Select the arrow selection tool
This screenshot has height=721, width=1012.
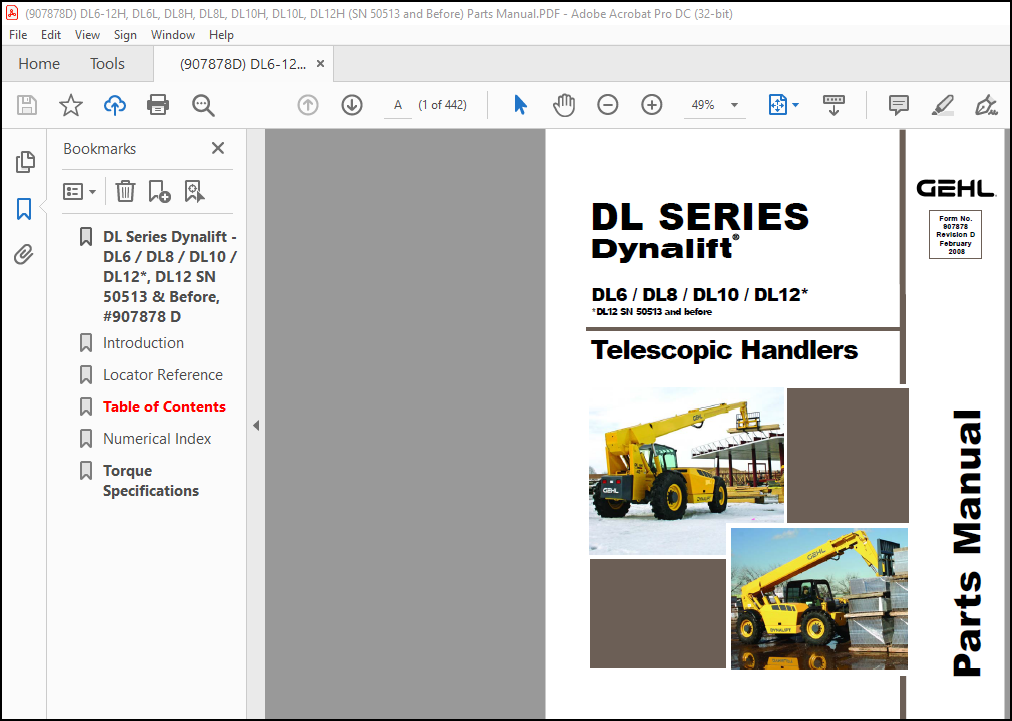click(520, 105)
